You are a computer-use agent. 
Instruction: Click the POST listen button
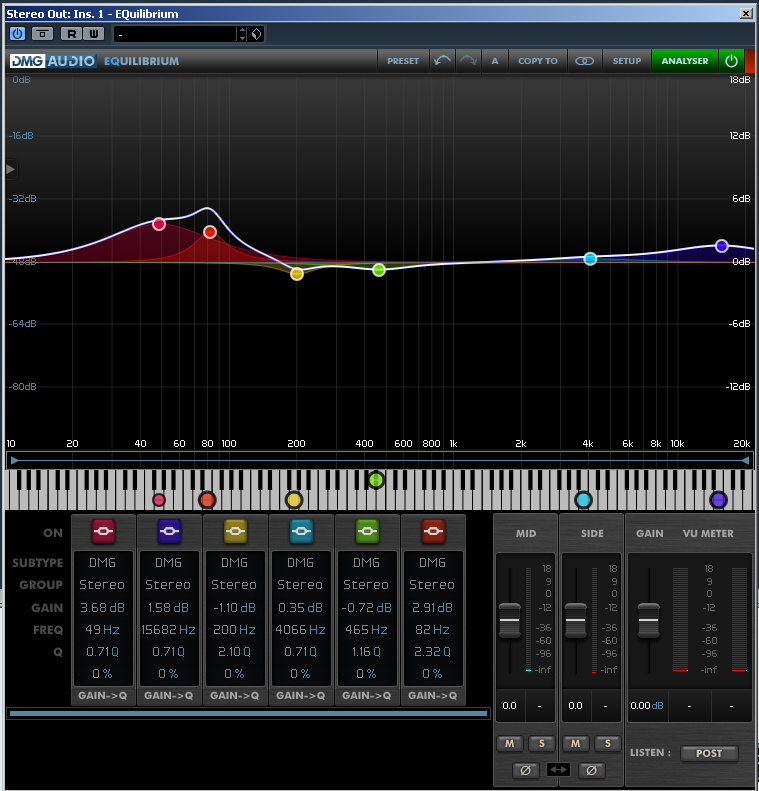tap(709, 753)
